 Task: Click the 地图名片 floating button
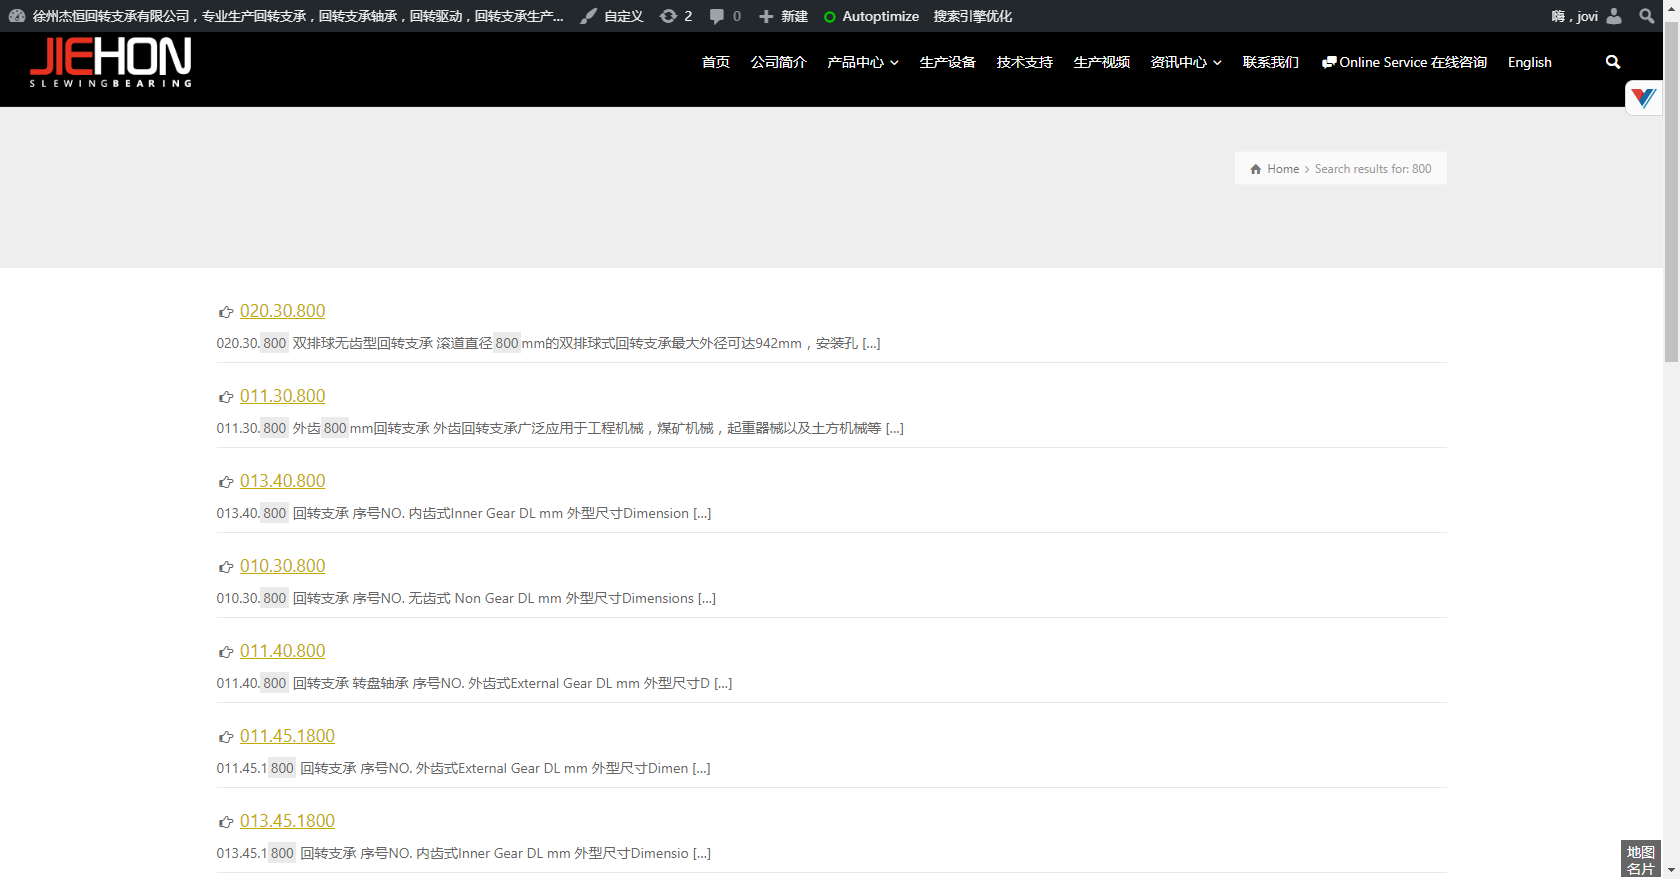1641,860
